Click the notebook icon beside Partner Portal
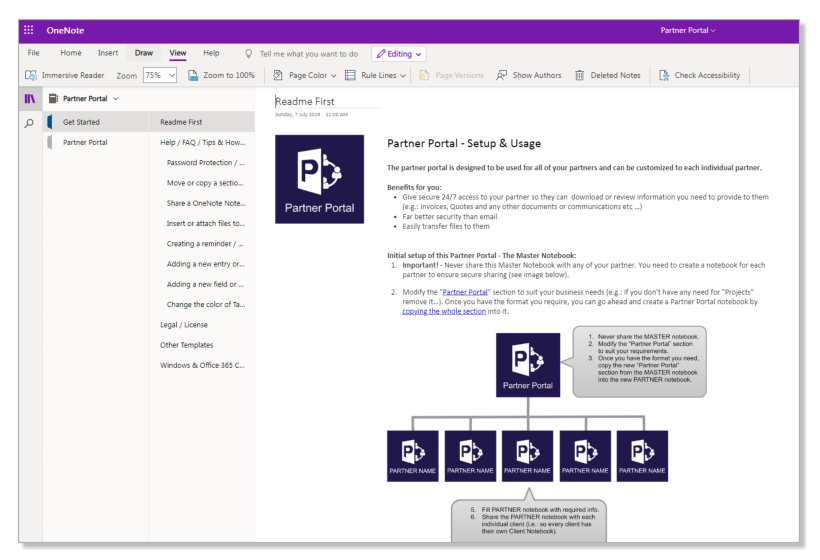The height and width of the screenshot is (560, 820). [x=53, y=98]
